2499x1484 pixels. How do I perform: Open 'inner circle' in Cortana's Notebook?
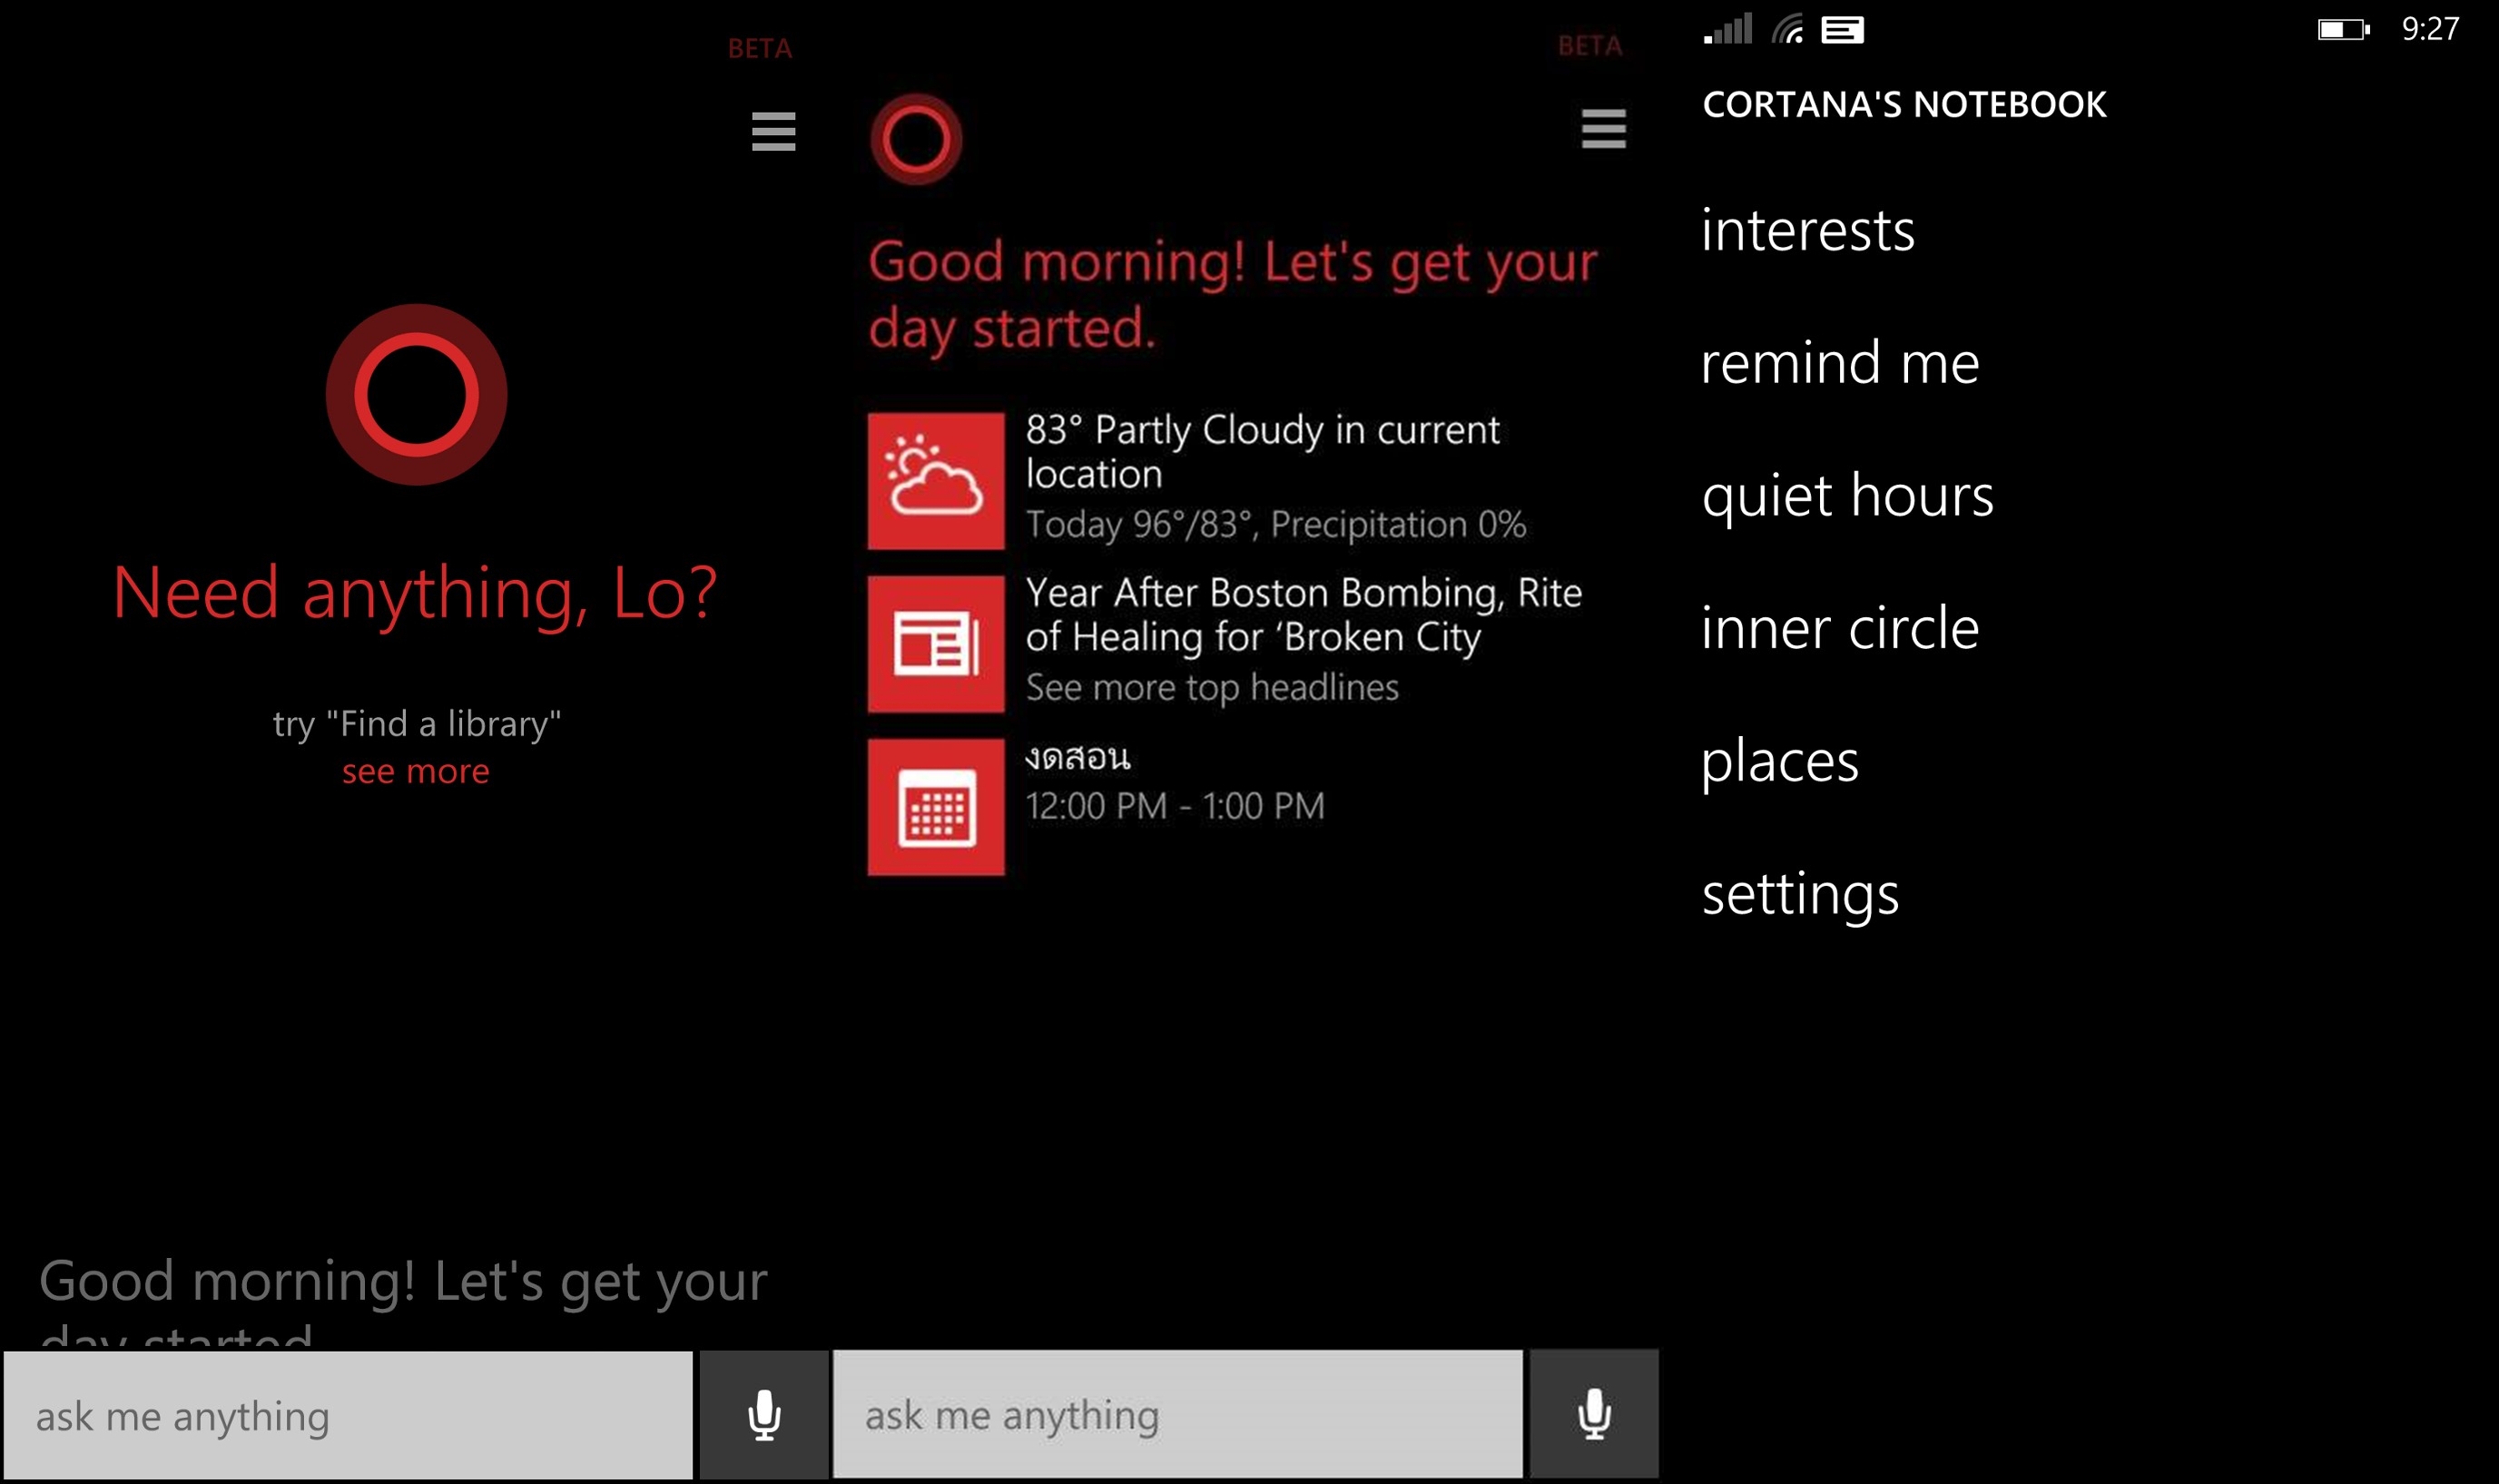tap(1839, 628)
